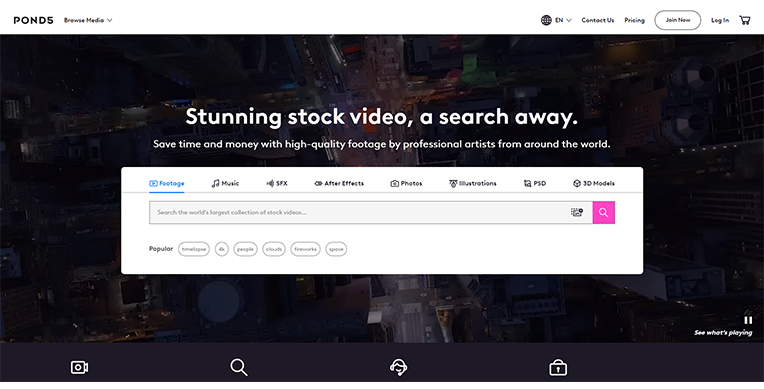Pause the background hero video
The image size is (764, 389).
coord(748,320)
